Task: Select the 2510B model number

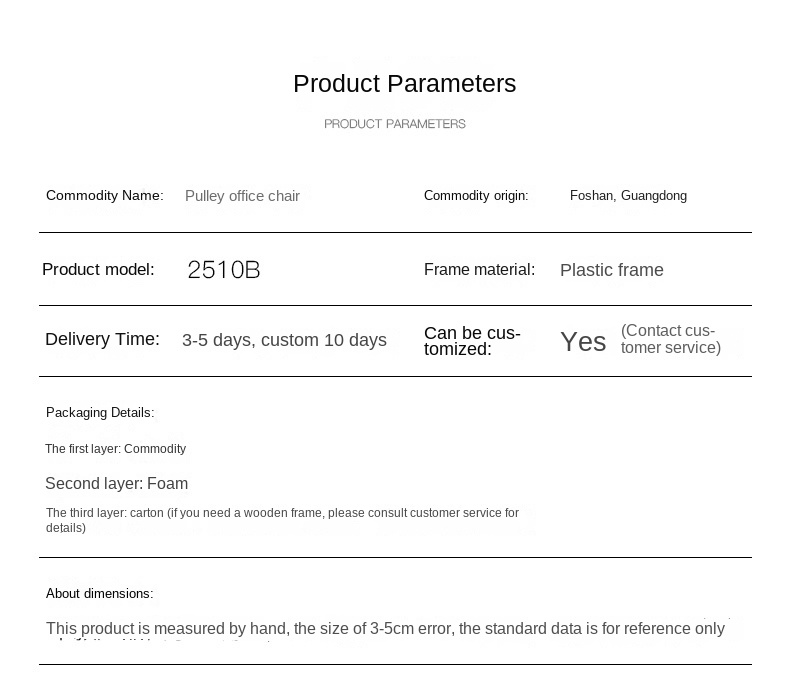Action: pos(224,269)
